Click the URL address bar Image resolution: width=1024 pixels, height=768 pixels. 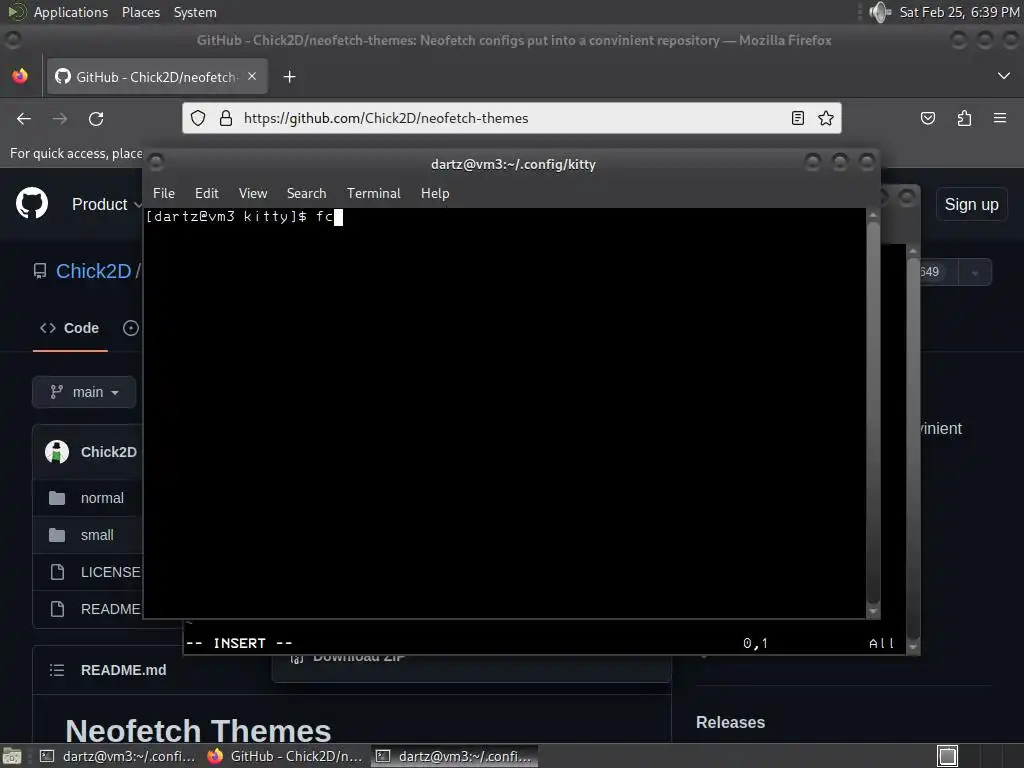point(512,118)
